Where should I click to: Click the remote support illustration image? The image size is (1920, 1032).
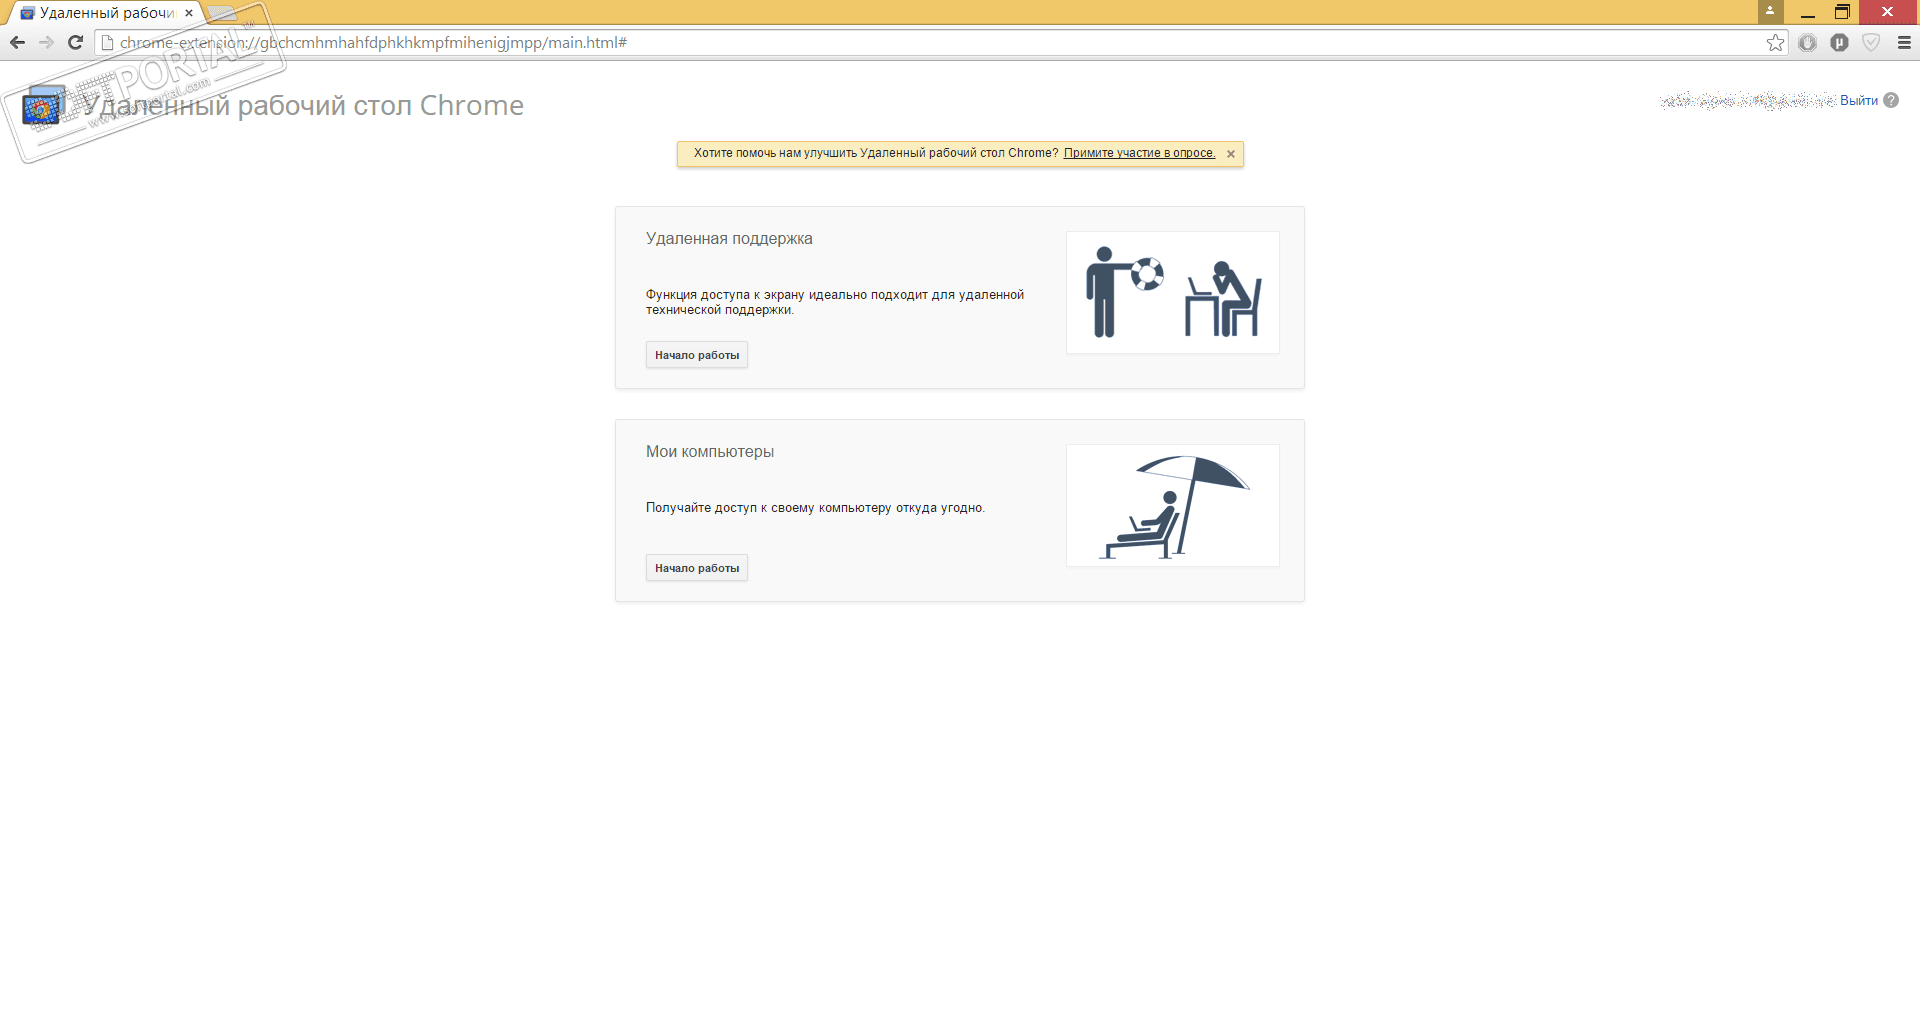tap(1173, 292)
